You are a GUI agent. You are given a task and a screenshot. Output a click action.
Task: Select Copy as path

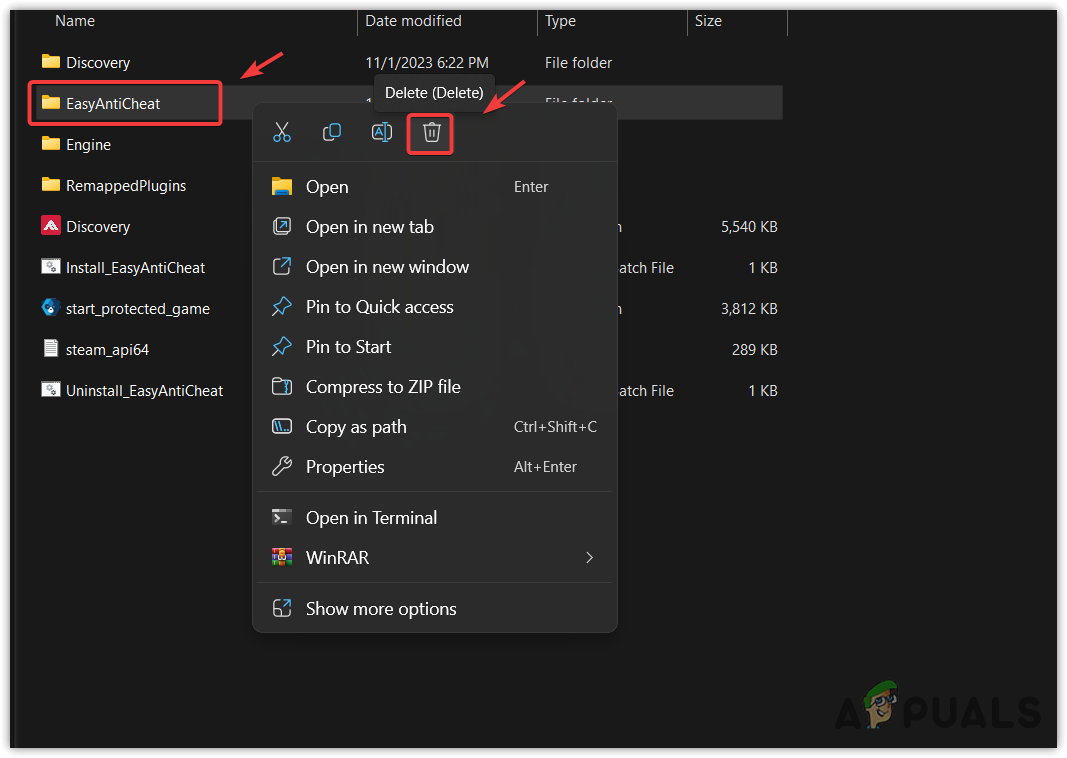pos(435,427)
